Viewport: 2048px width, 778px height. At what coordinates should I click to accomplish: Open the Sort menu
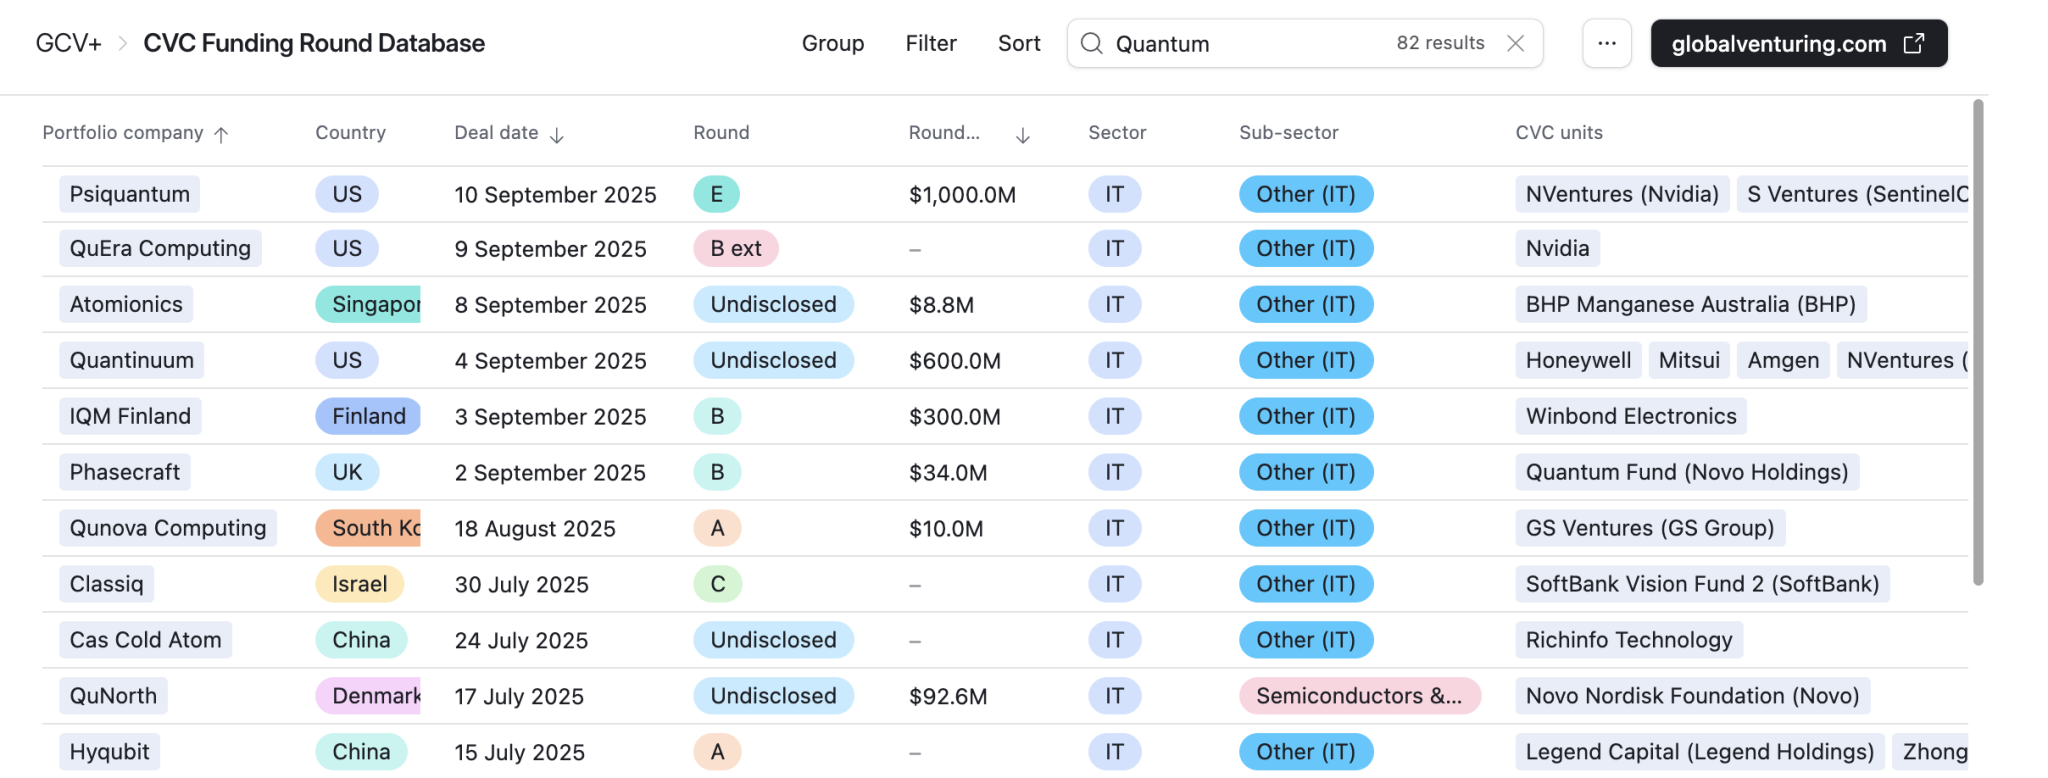[x=1018, y=43]
